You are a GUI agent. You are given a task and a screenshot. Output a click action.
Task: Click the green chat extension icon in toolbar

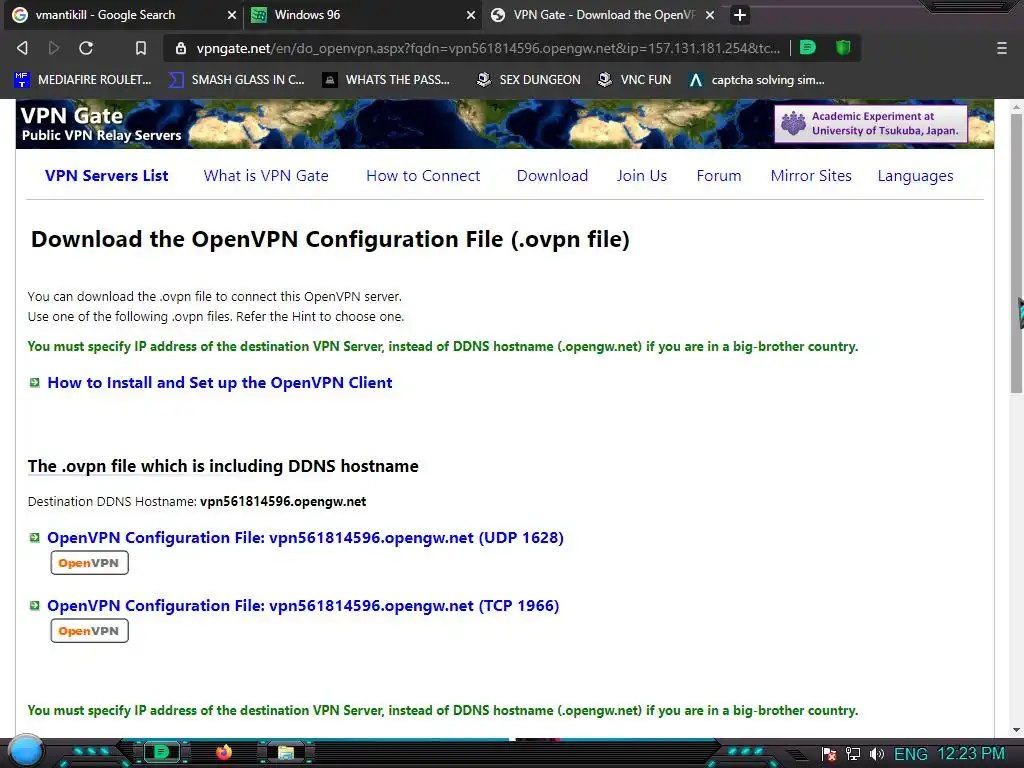tap(808, 48)
